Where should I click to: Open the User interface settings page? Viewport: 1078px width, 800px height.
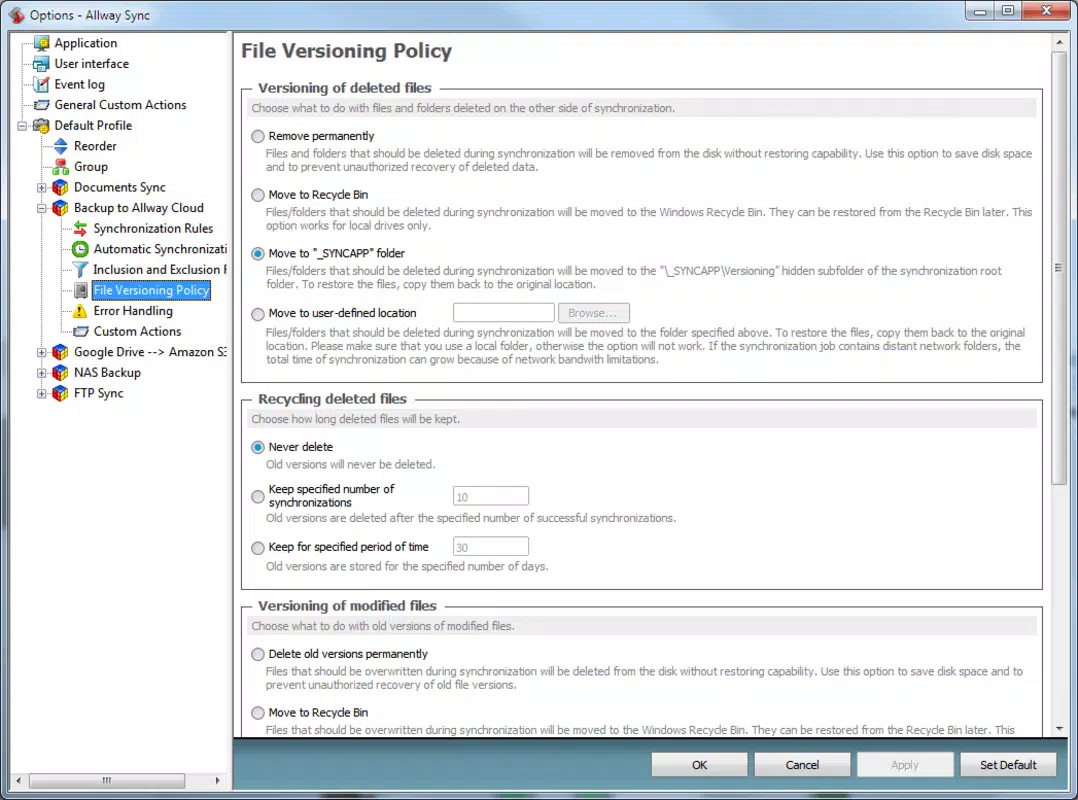91,63
